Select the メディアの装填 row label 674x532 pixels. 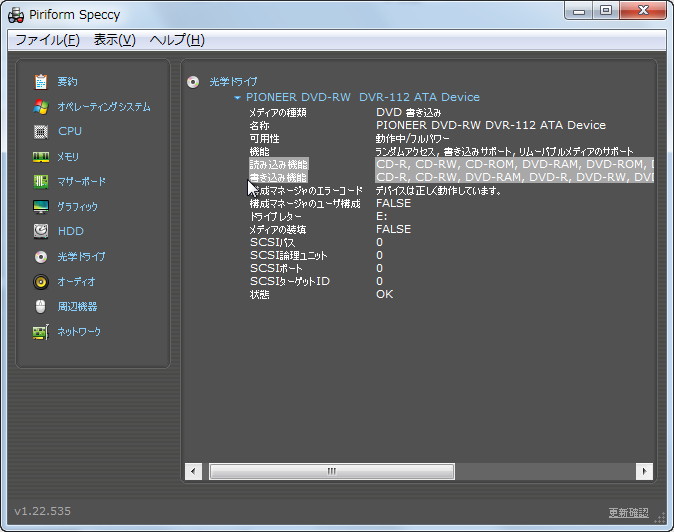pyautogui.click(x=278, y=229)
